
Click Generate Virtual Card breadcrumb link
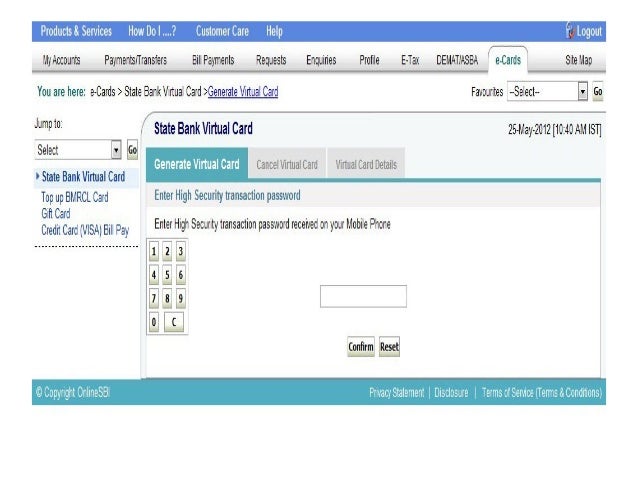(243, 92)
